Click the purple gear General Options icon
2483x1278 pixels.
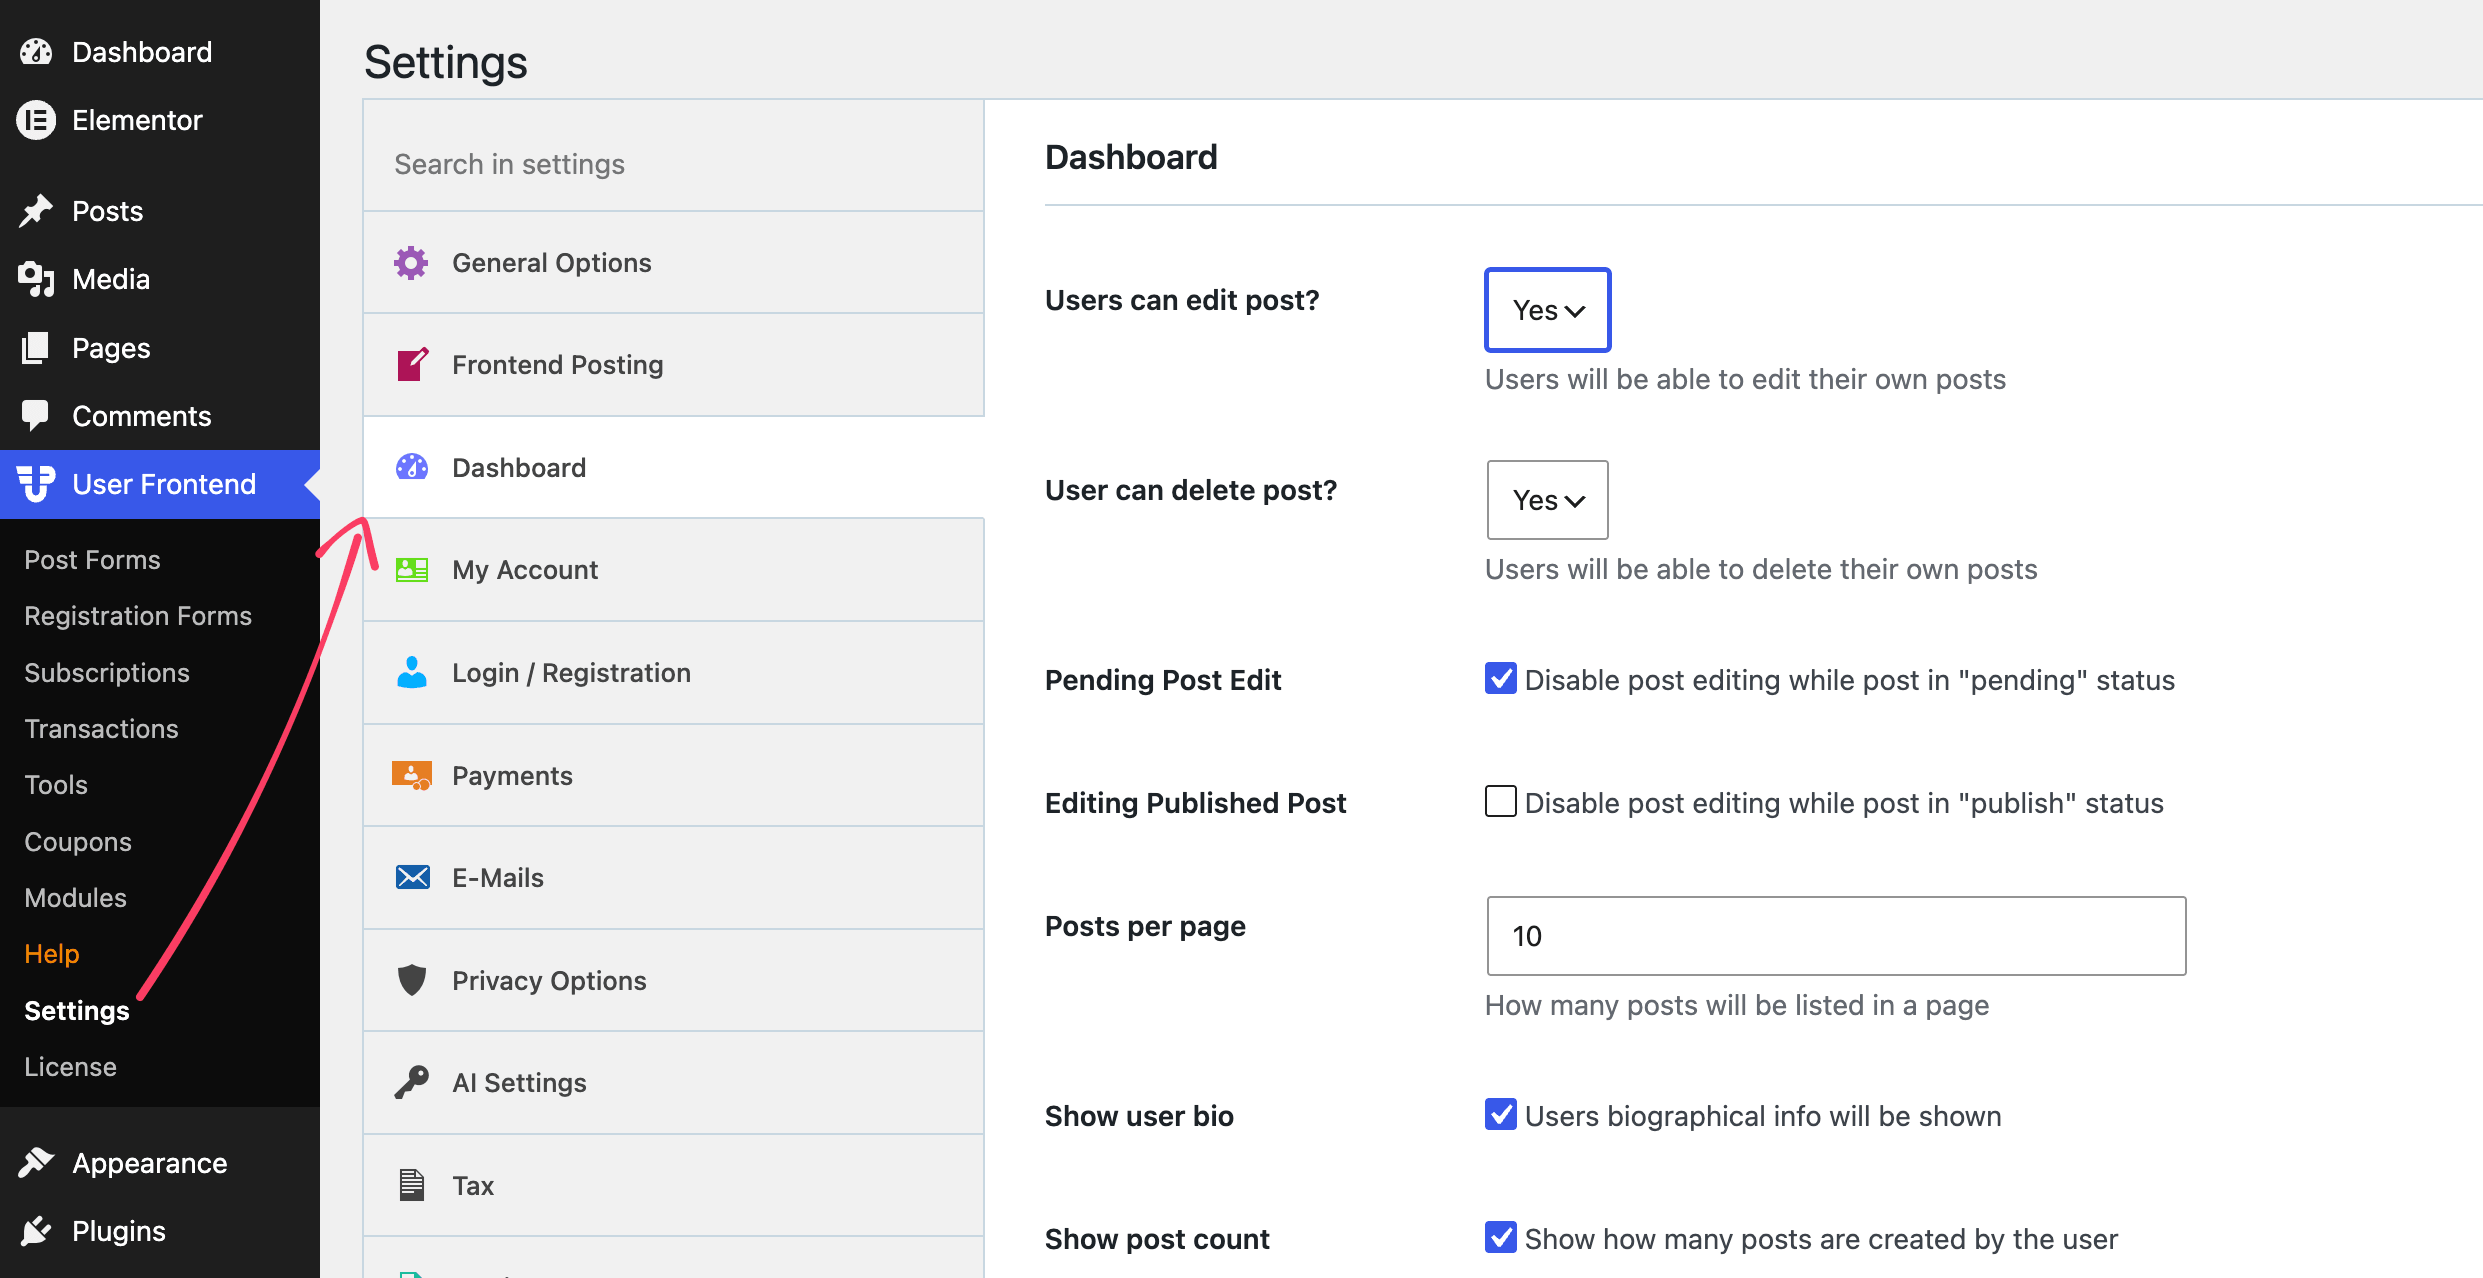pos(411,262)
